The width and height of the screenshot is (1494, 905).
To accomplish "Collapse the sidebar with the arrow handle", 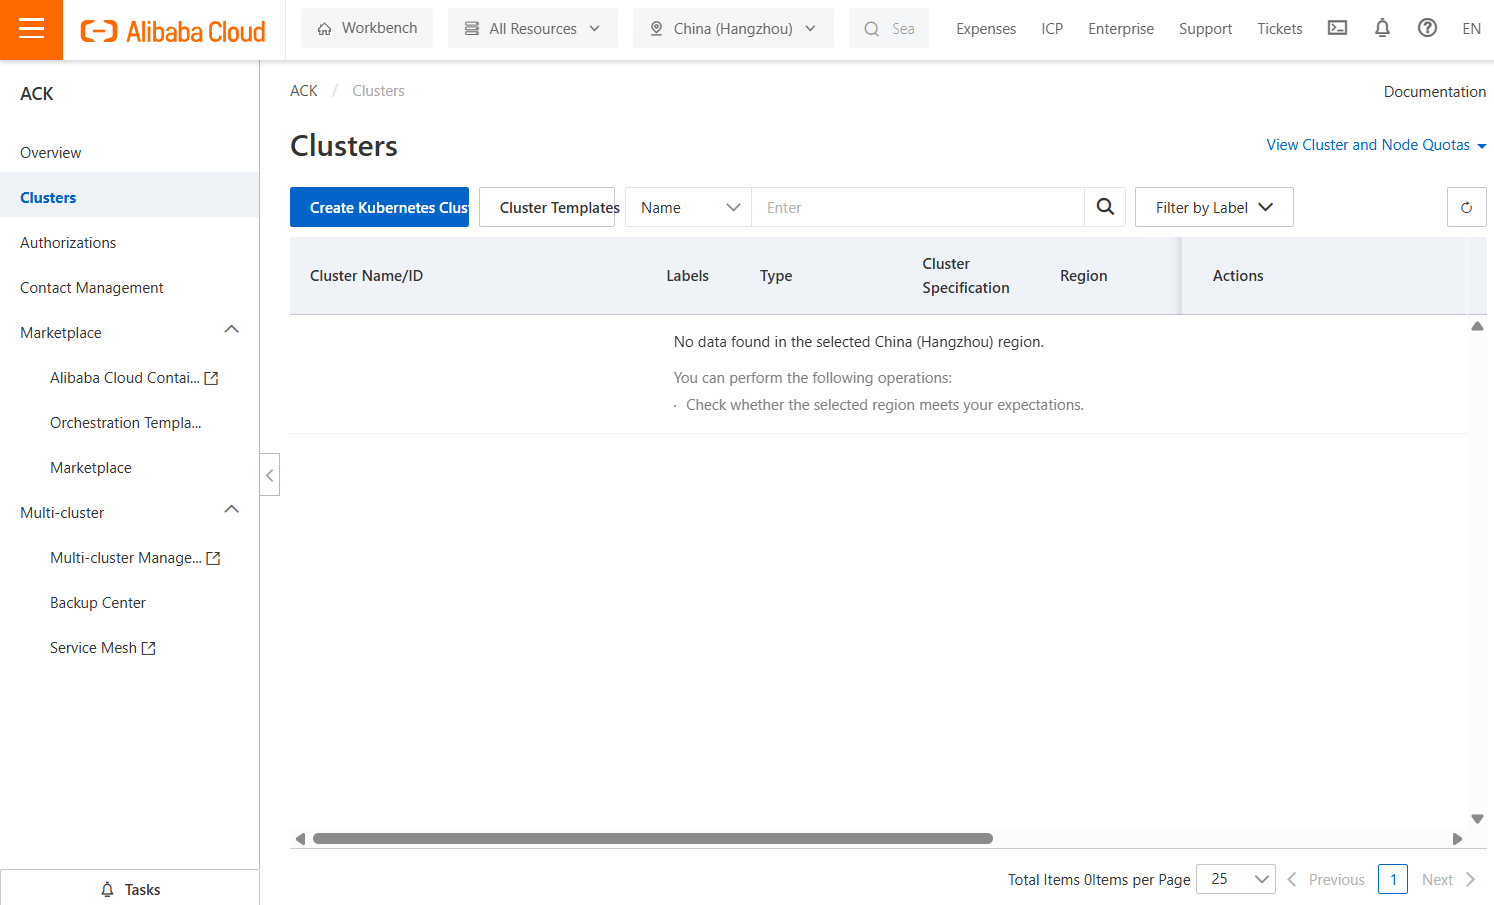I will [x=269, y=475].
